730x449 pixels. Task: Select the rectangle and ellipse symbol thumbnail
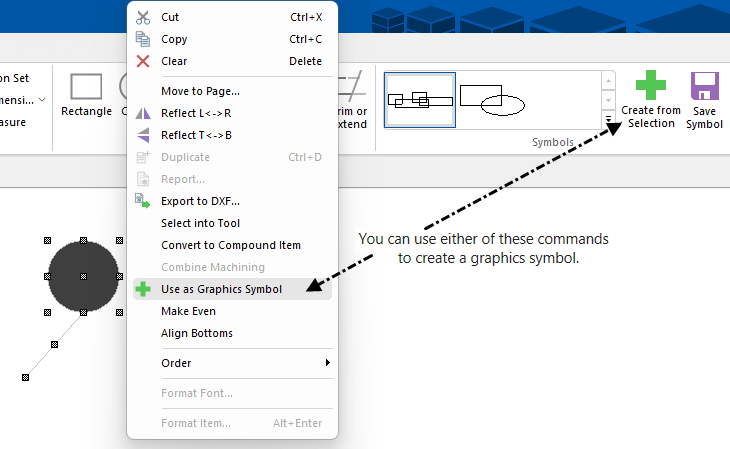[x=492, y=100]
